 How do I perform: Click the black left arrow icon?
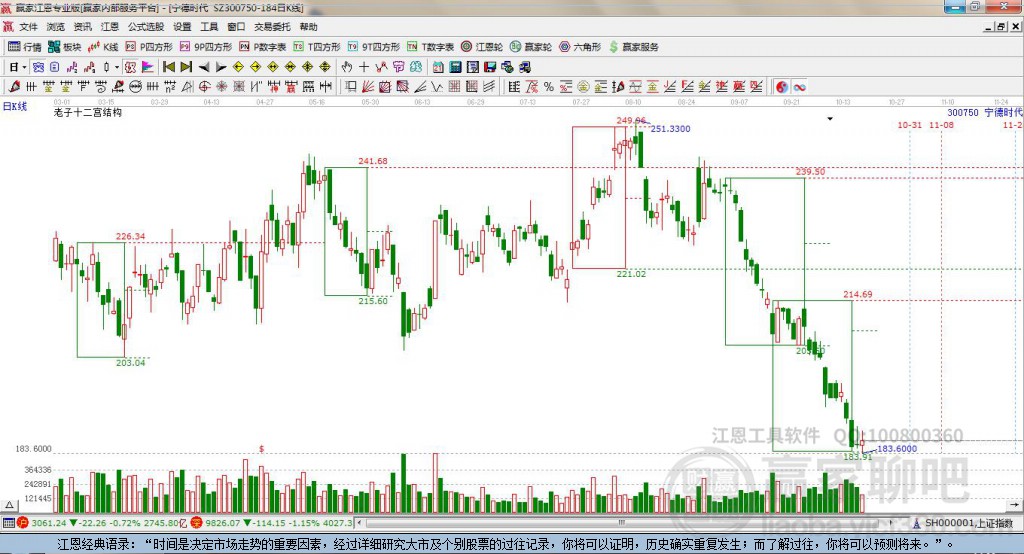204,67
